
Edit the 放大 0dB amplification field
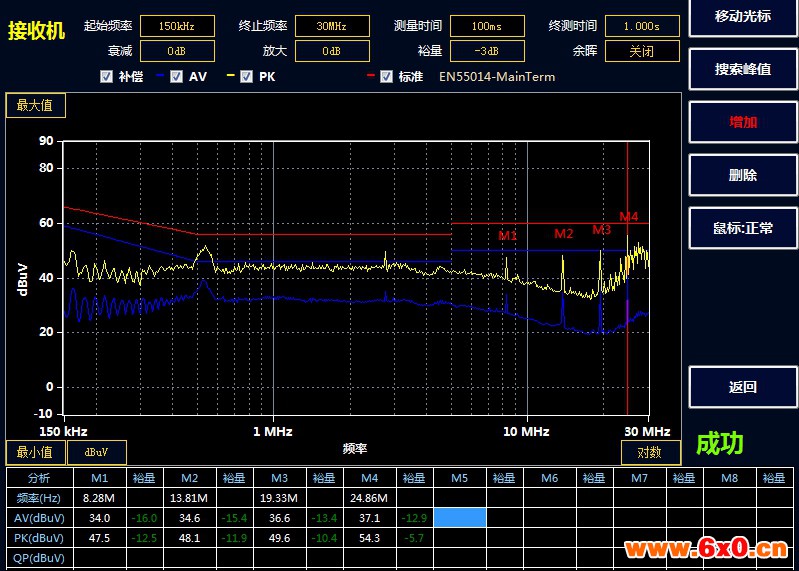332,51
